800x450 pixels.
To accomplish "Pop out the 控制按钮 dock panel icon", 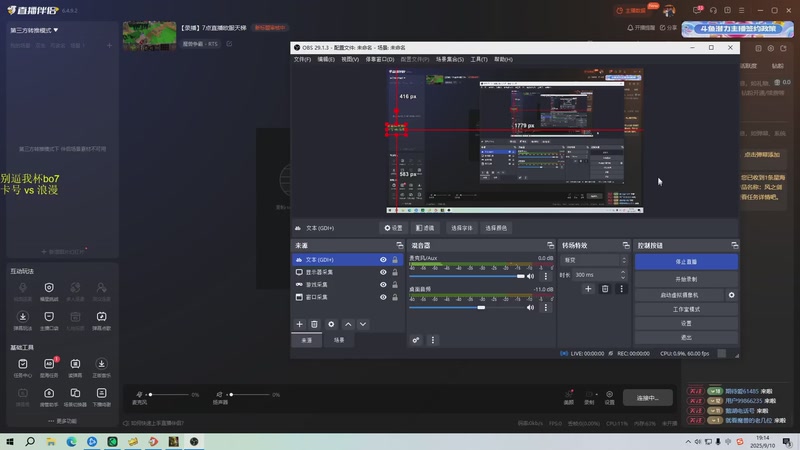I will tap(734, 245).
